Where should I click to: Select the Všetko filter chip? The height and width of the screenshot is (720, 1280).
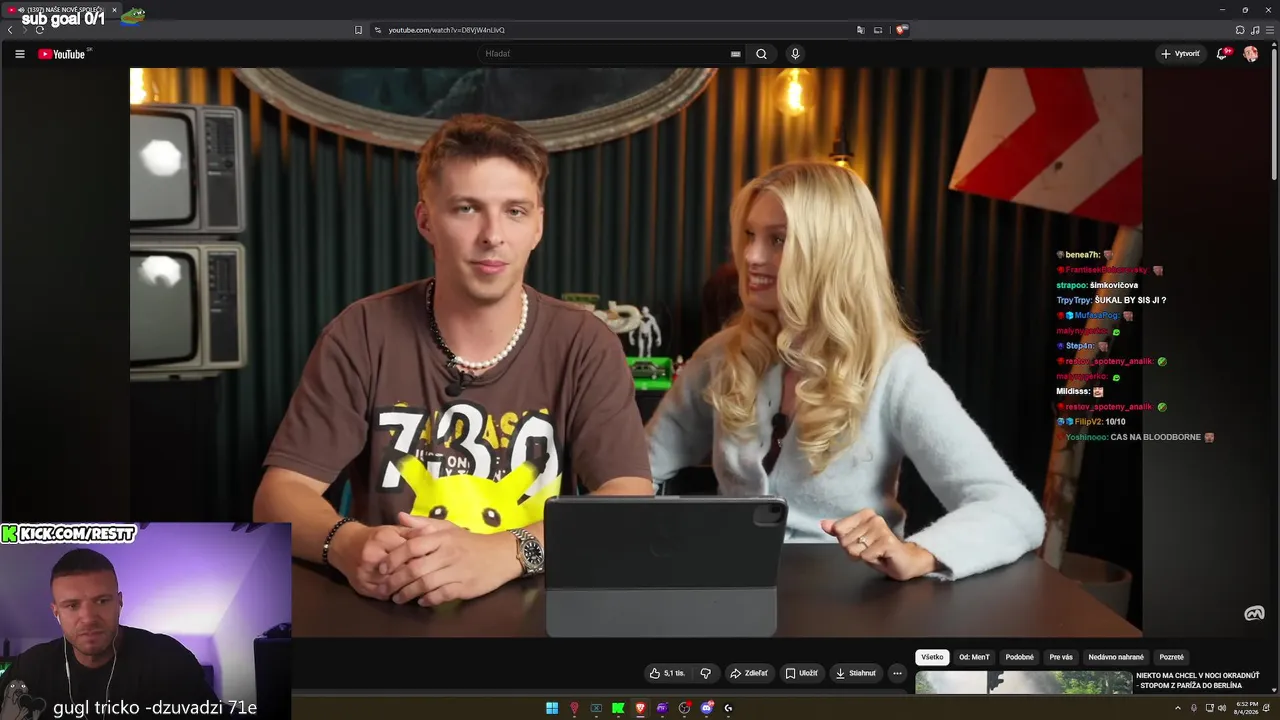(932, 657)
